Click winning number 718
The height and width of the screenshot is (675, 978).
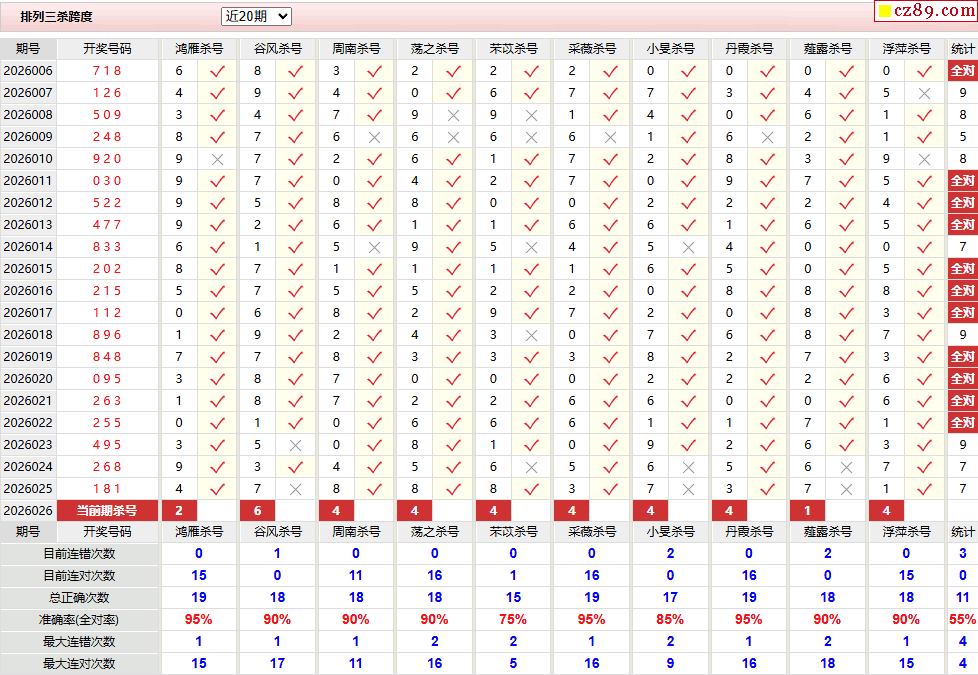tap(107, 70)
